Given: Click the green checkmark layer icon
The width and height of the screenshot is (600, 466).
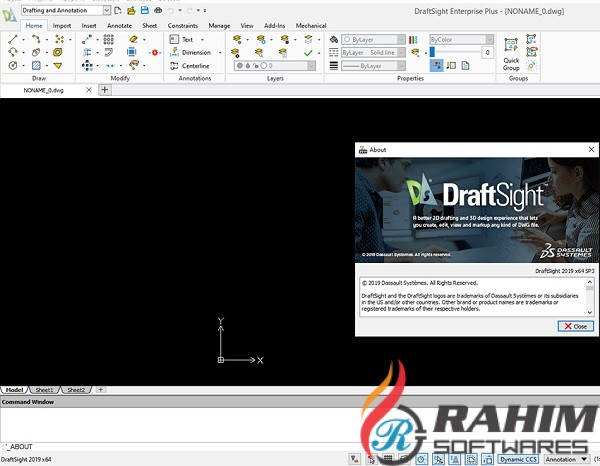Looking at the screenshot, I should coord(308,53).
